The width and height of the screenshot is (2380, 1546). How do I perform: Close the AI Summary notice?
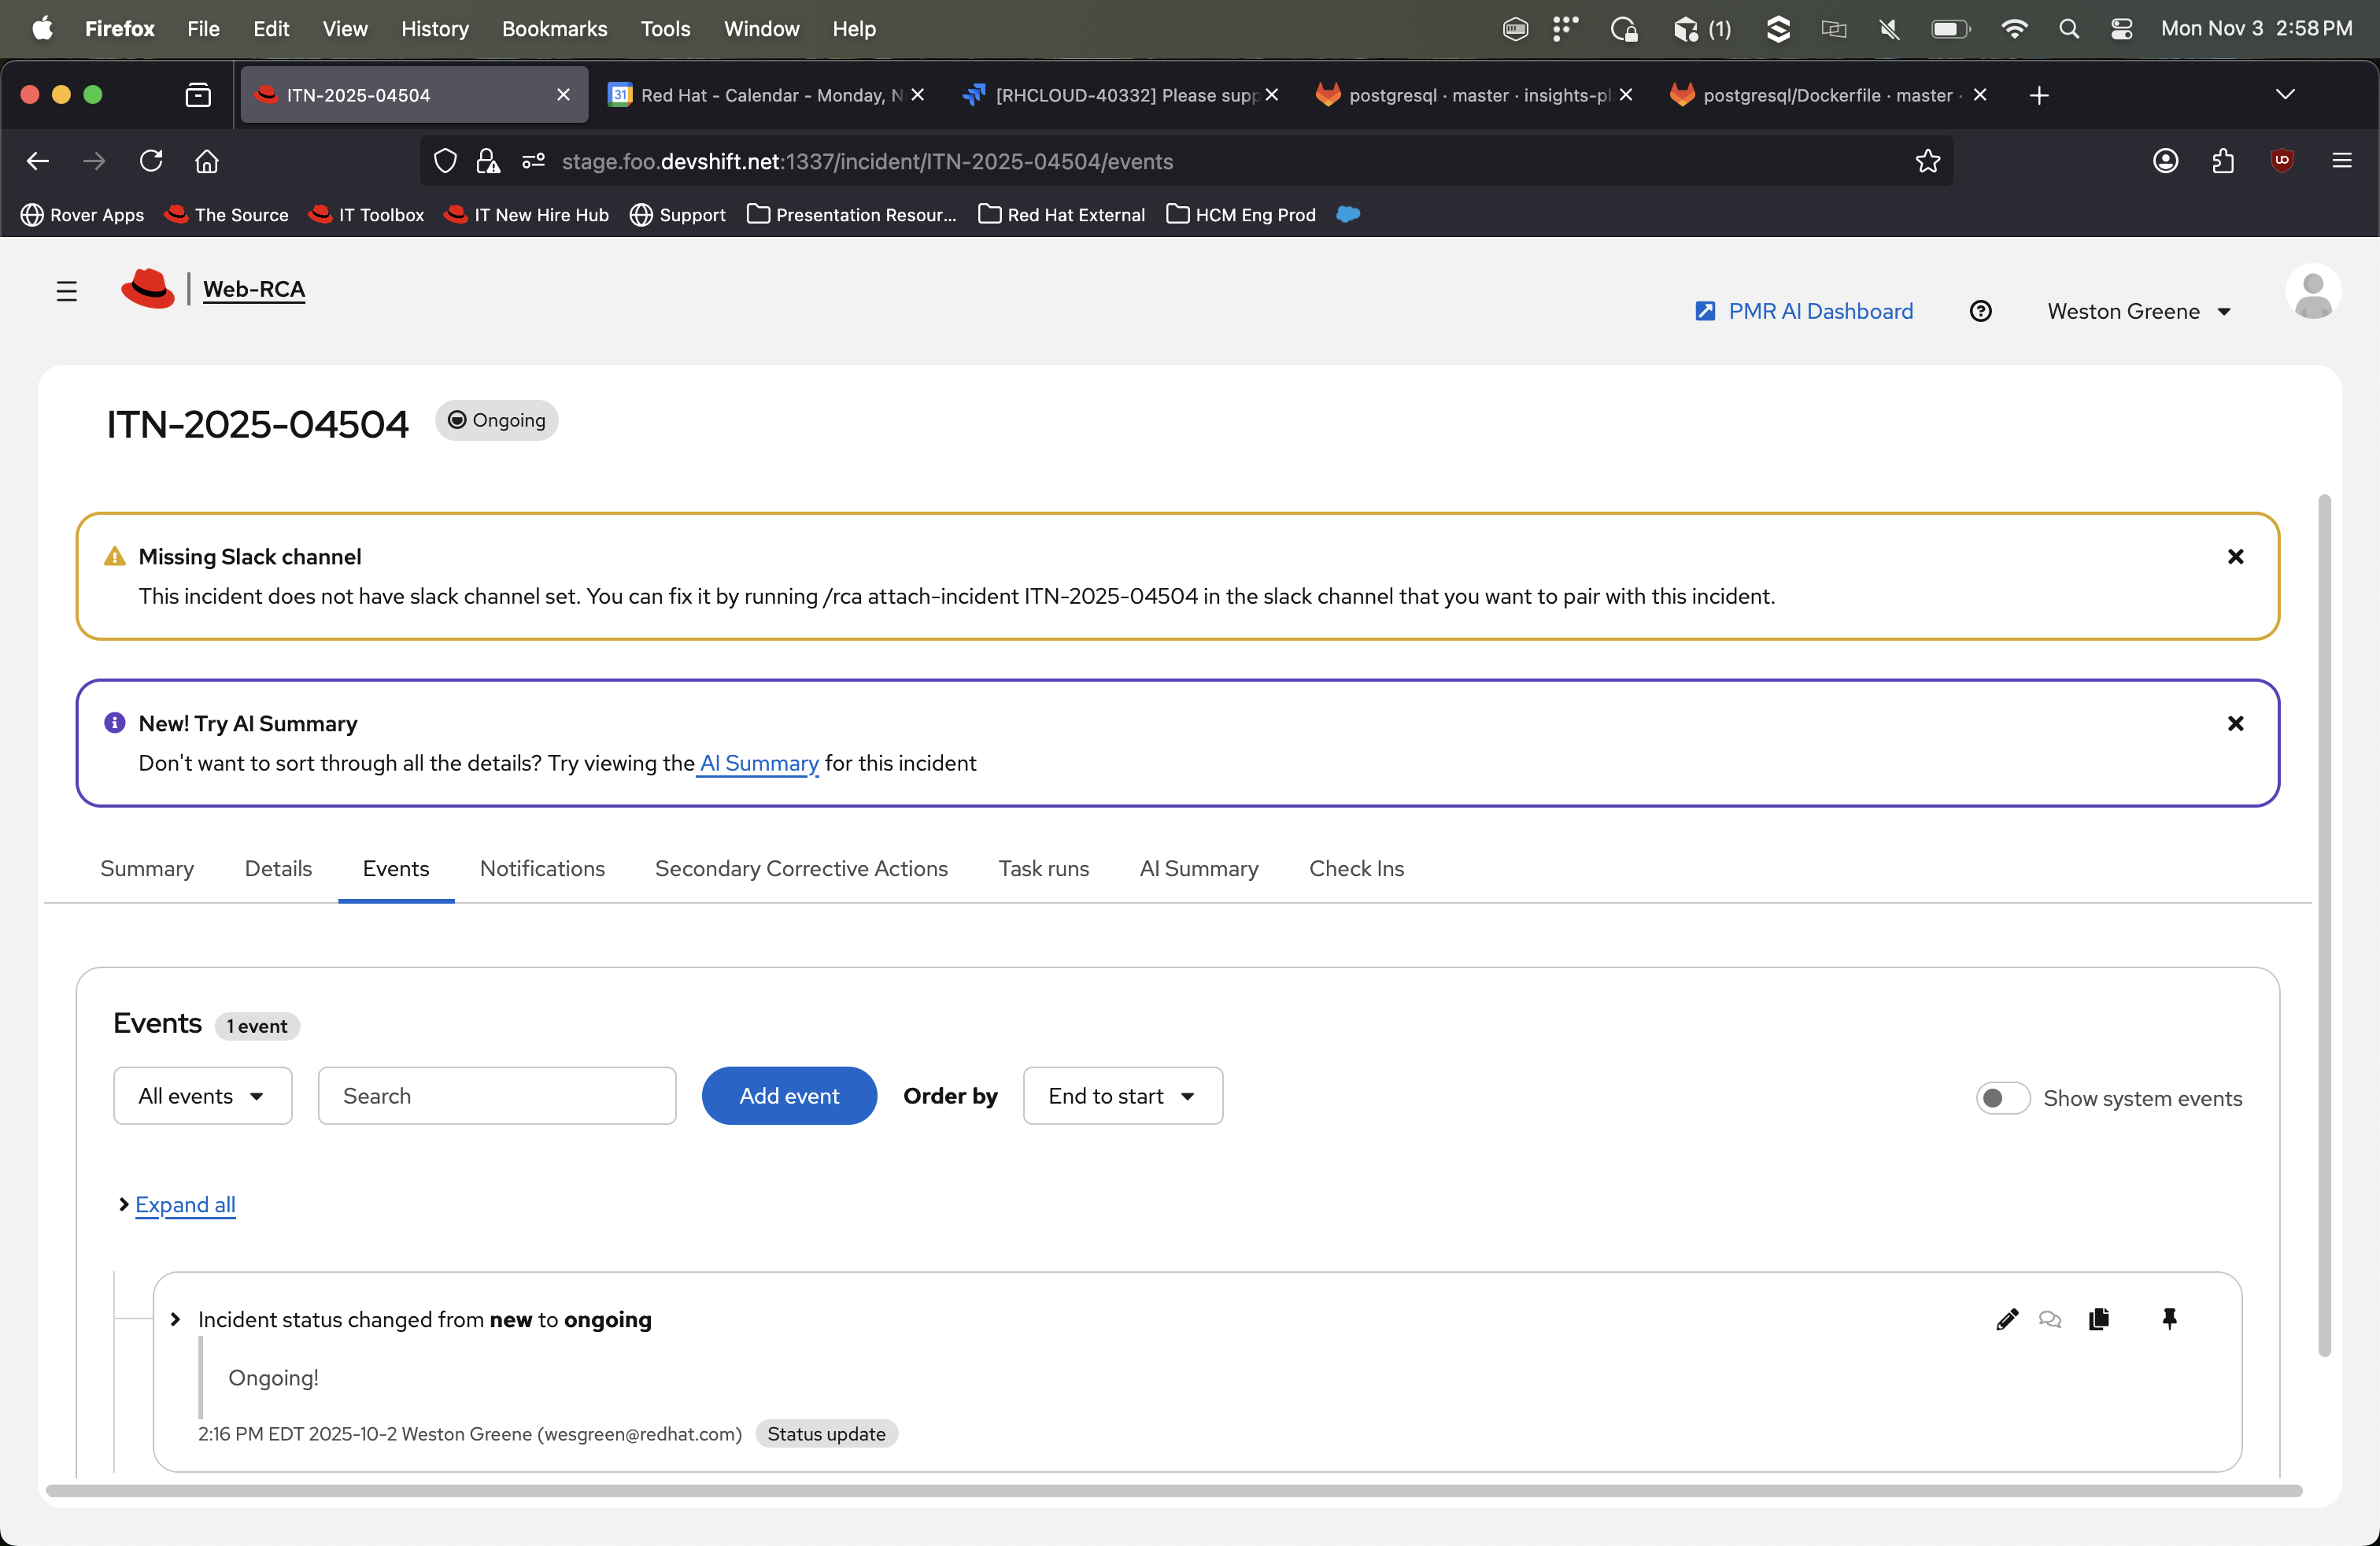2235,724
